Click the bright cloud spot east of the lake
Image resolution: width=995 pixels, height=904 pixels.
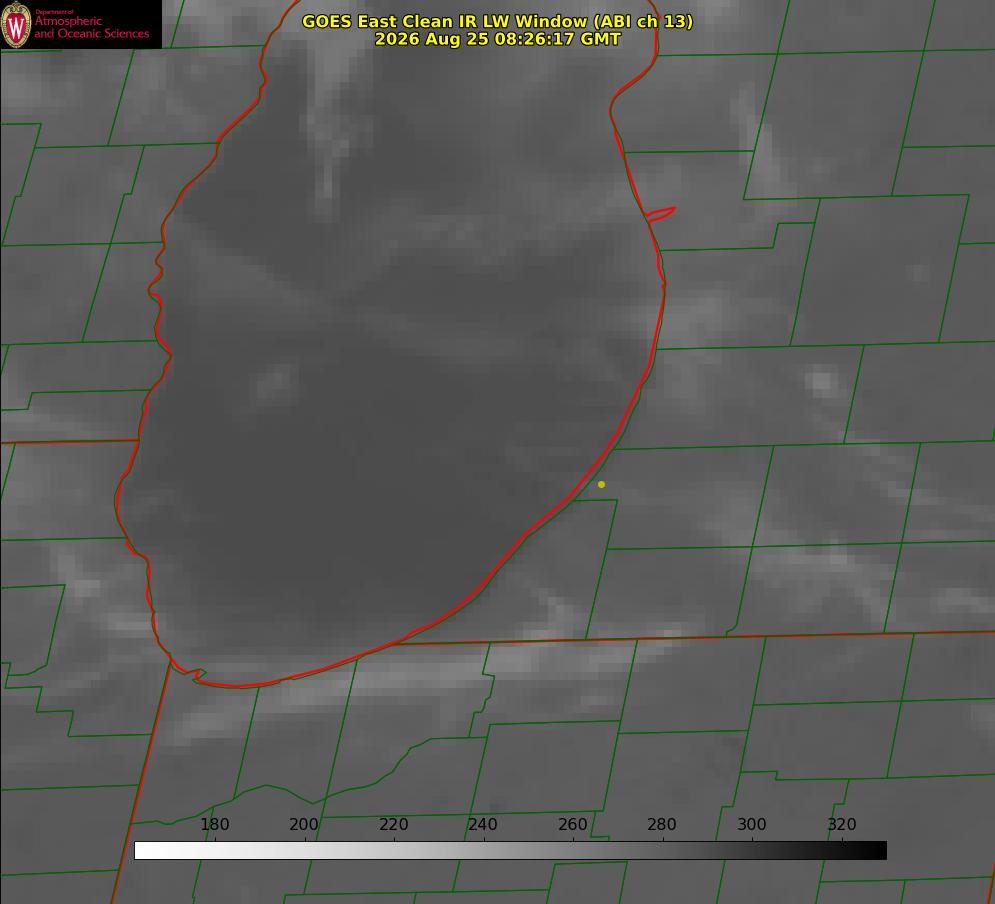821,381
